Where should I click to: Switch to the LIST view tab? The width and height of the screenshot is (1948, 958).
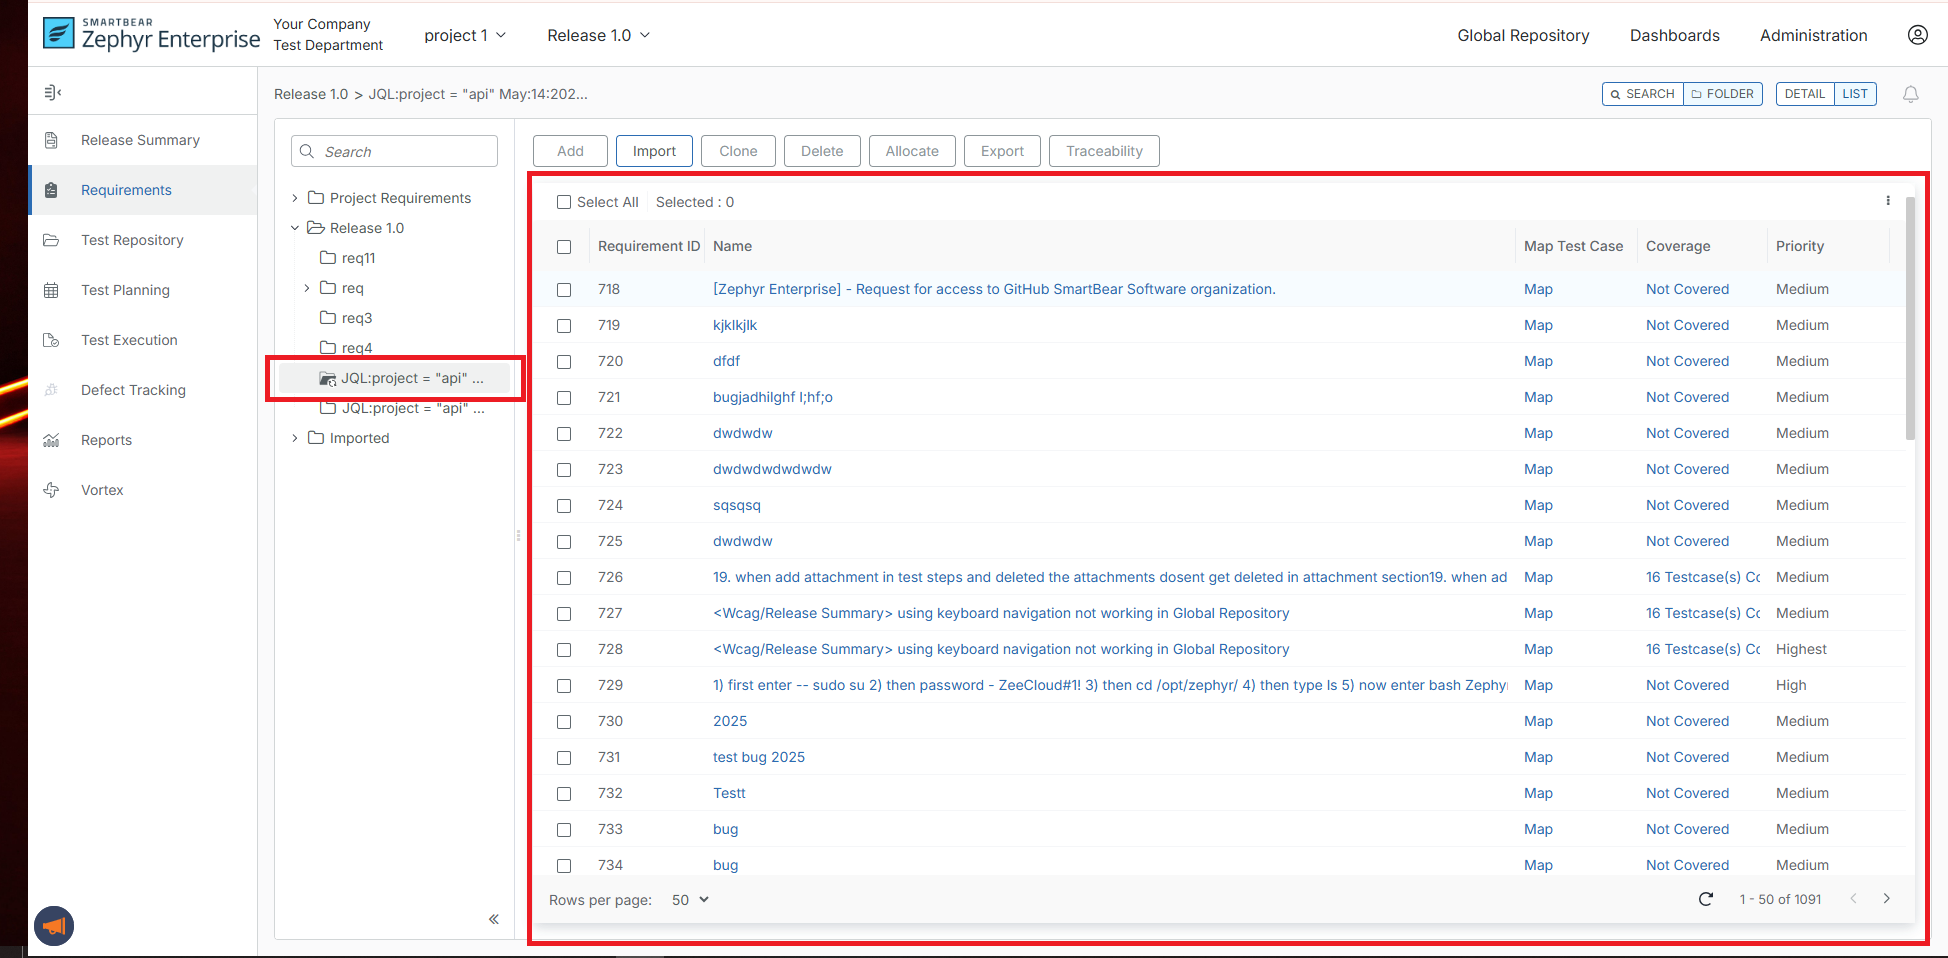tap(1855, 94)
